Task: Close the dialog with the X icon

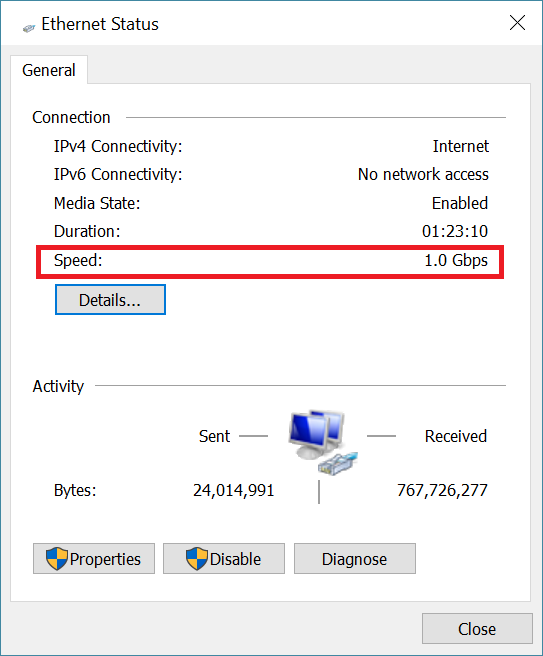Action: [517, 23]
